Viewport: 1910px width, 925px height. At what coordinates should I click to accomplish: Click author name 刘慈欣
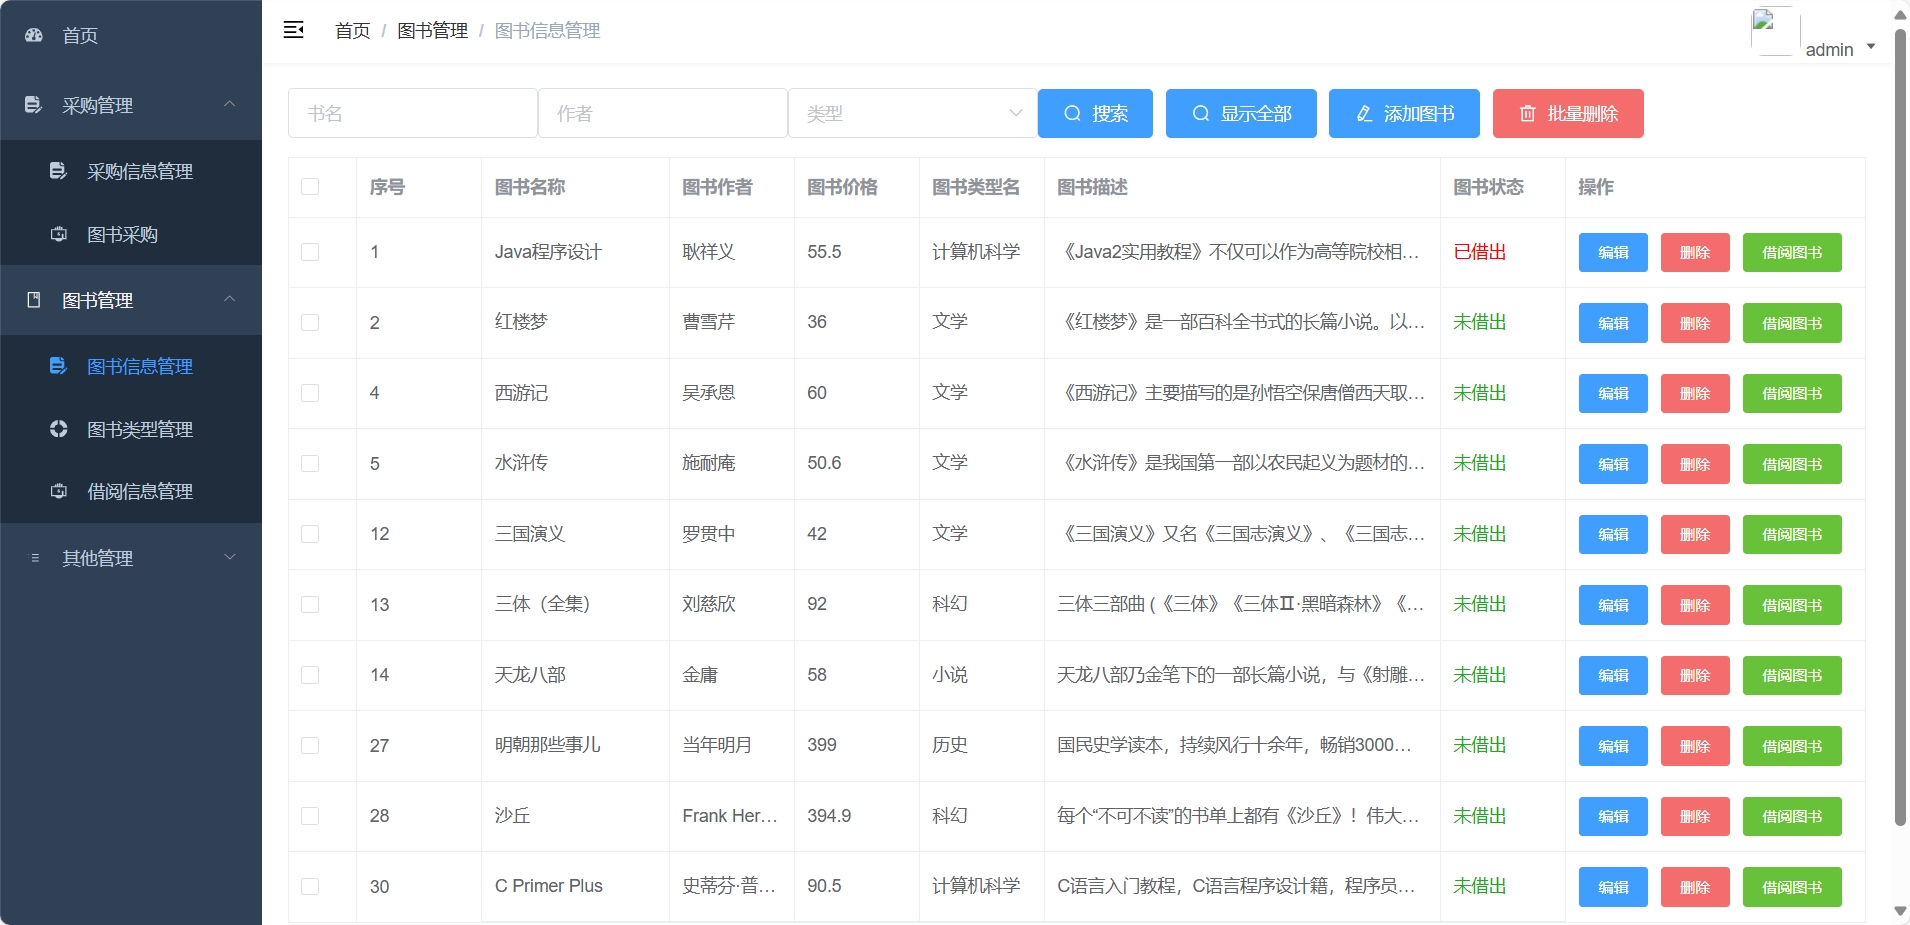(x=708, y=604)
